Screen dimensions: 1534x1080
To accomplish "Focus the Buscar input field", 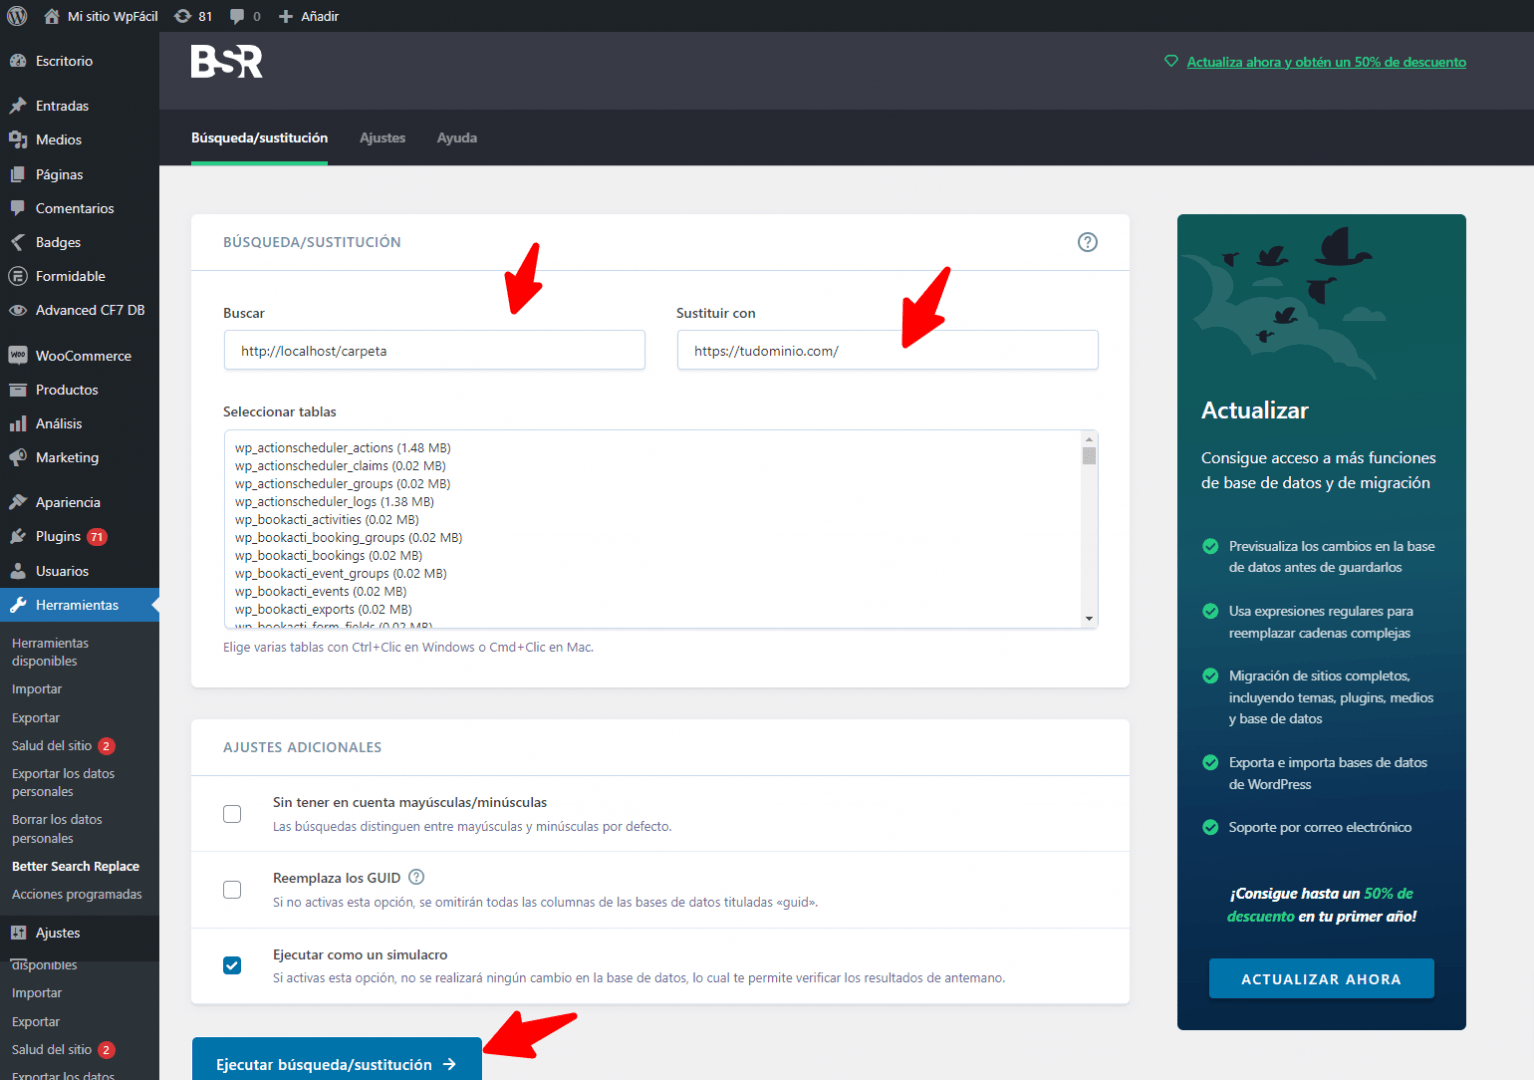I will pos(434,350).
